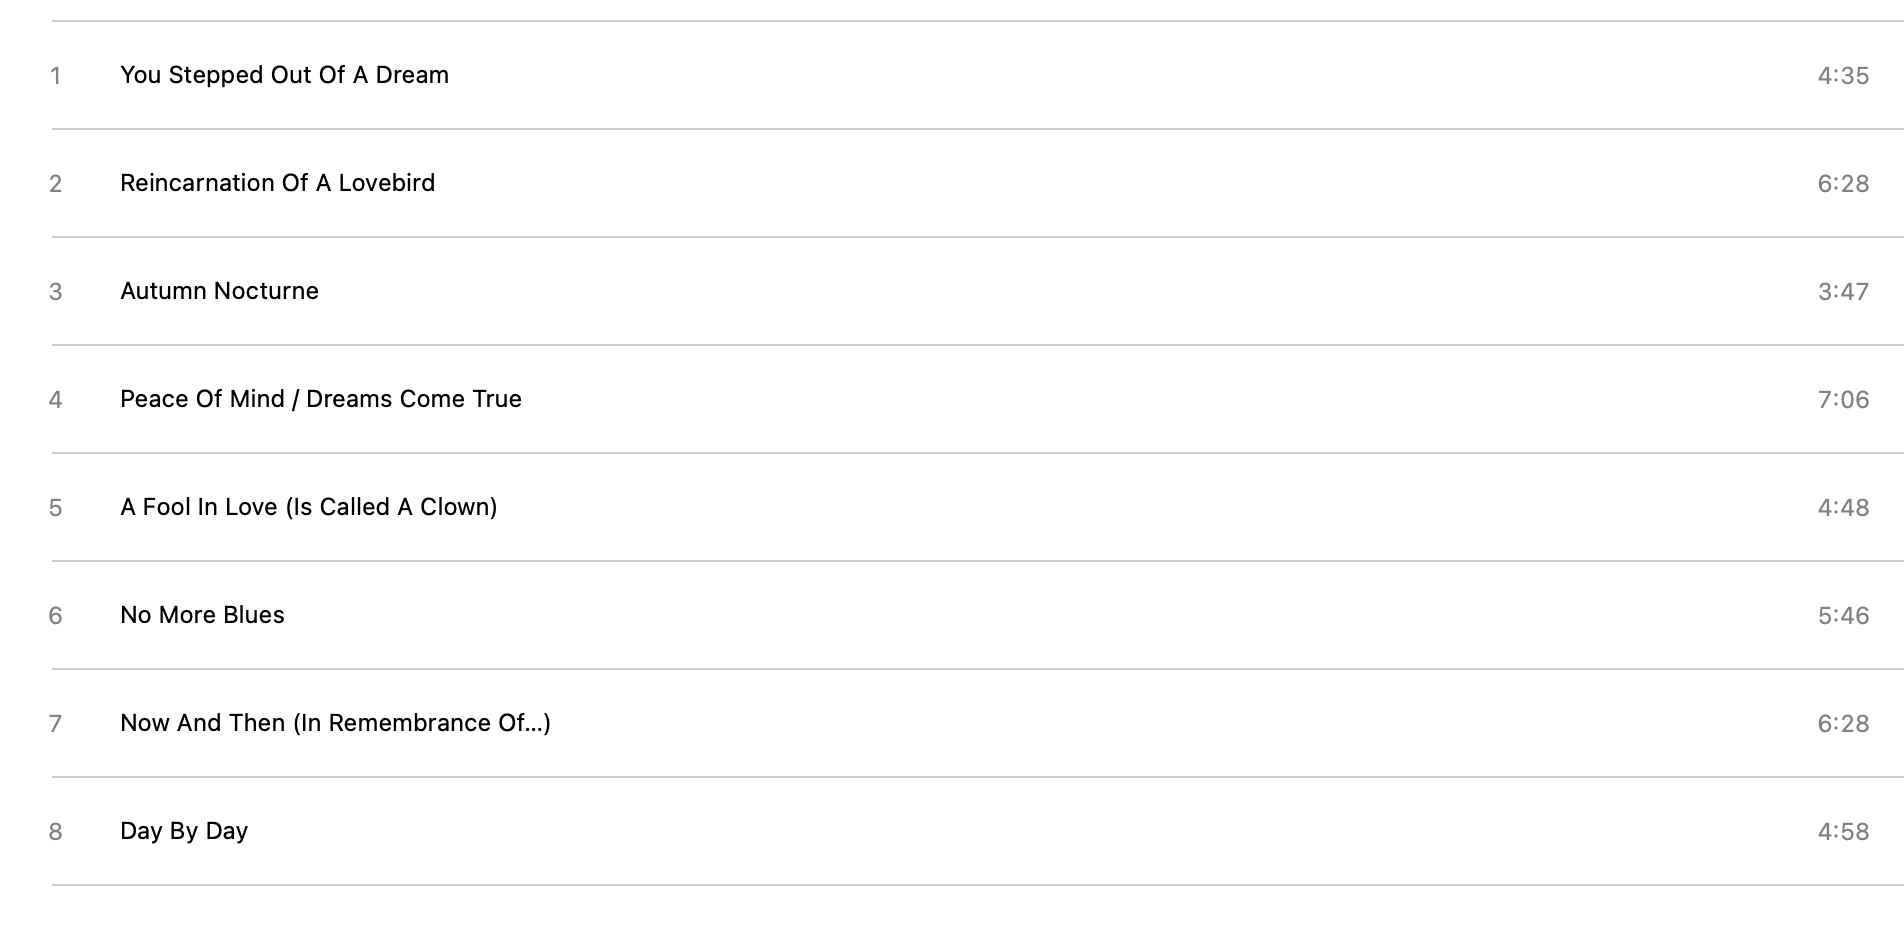Viewport: 1904px width, 932px height.
Task: Select the track You Stepped Out Of A Dream
Action: (284, 75)
